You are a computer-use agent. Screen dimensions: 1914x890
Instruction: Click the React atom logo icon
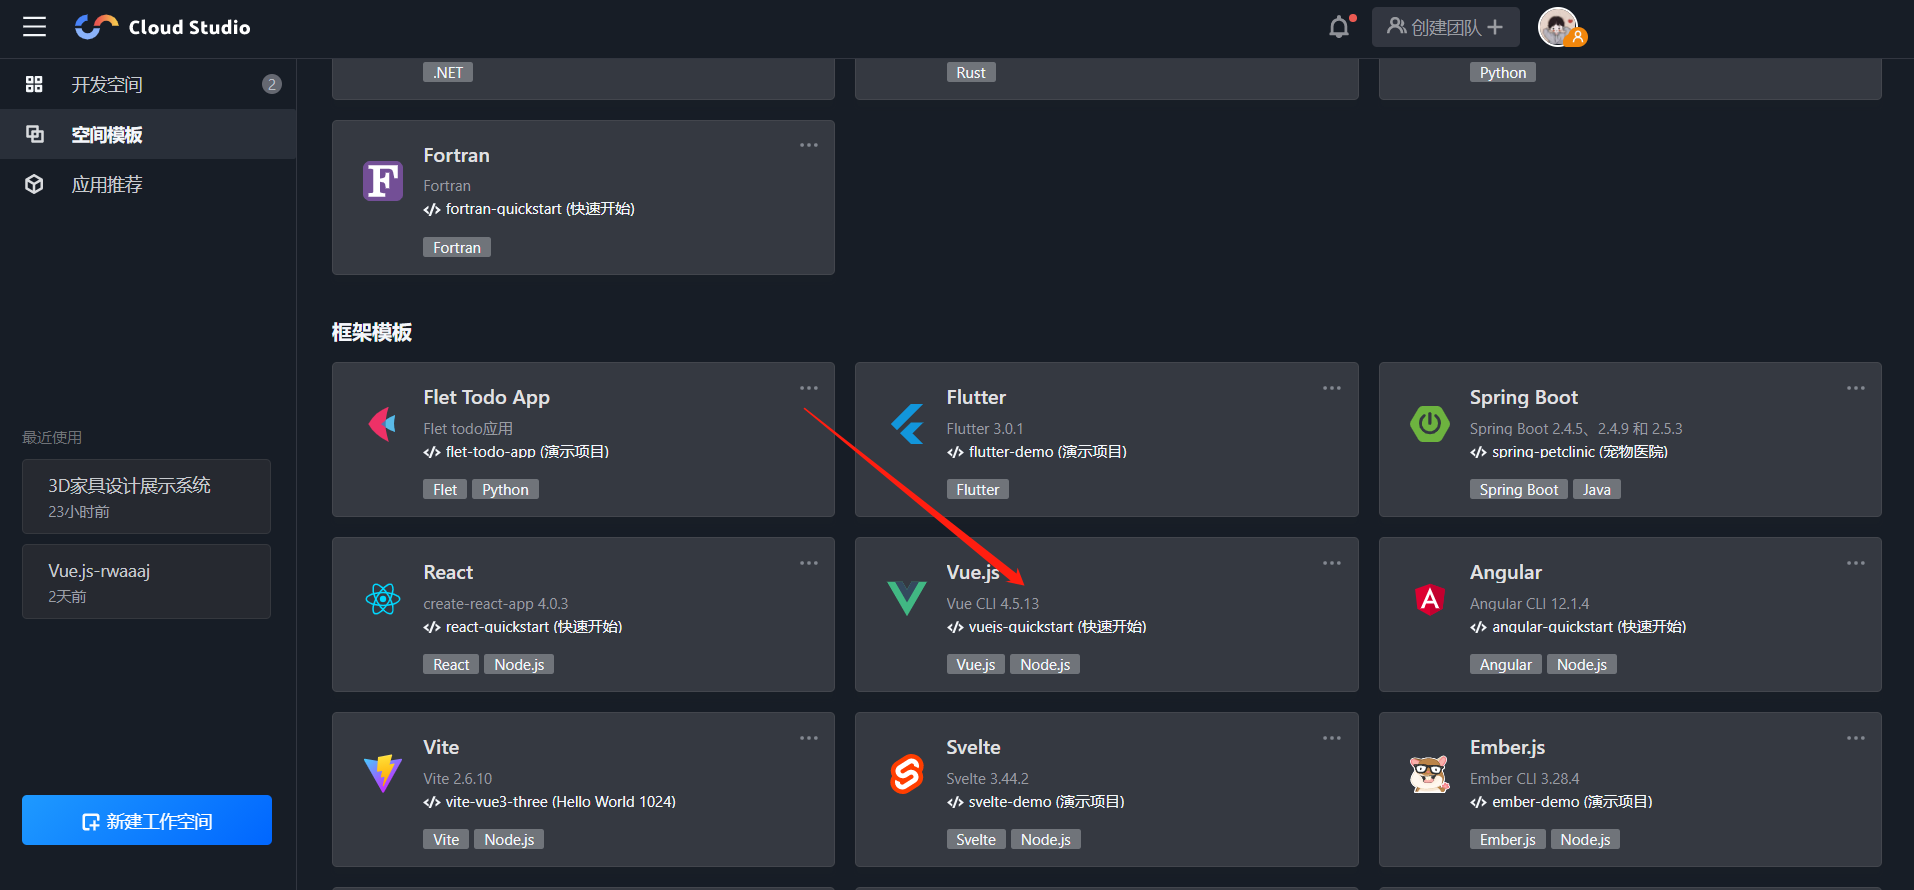(x=383, y=599)
